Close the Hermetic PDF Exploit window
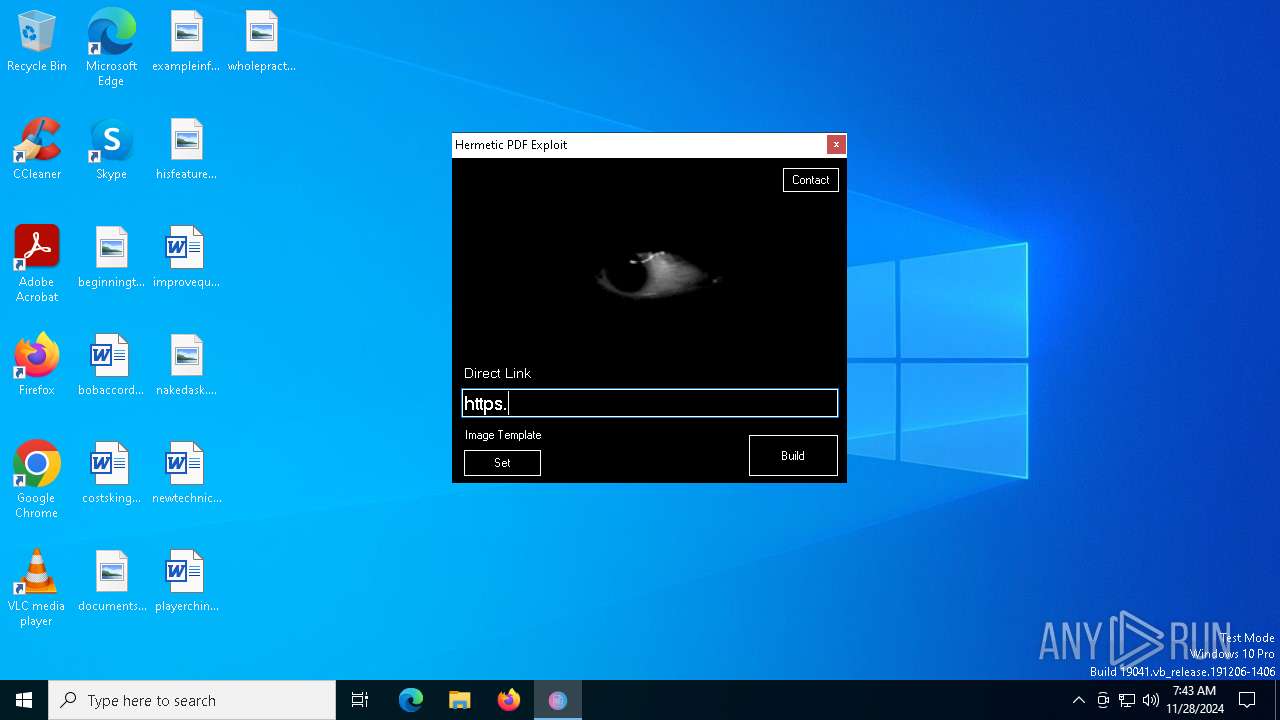The height and width of the screenshot is (720, 1280). 836,145
